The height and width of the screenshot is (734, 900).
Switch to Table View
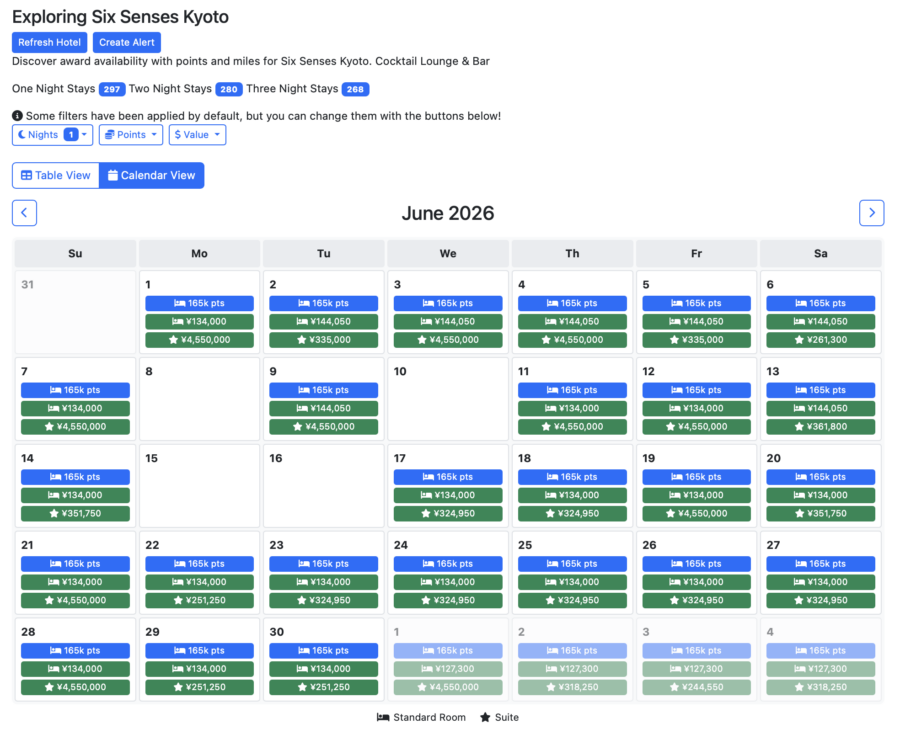56,176
